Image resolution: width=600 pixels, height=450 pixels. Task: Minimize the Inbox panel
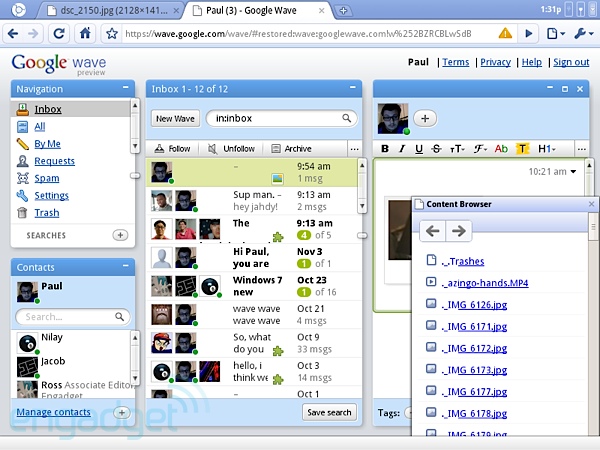tap(352, 88)
